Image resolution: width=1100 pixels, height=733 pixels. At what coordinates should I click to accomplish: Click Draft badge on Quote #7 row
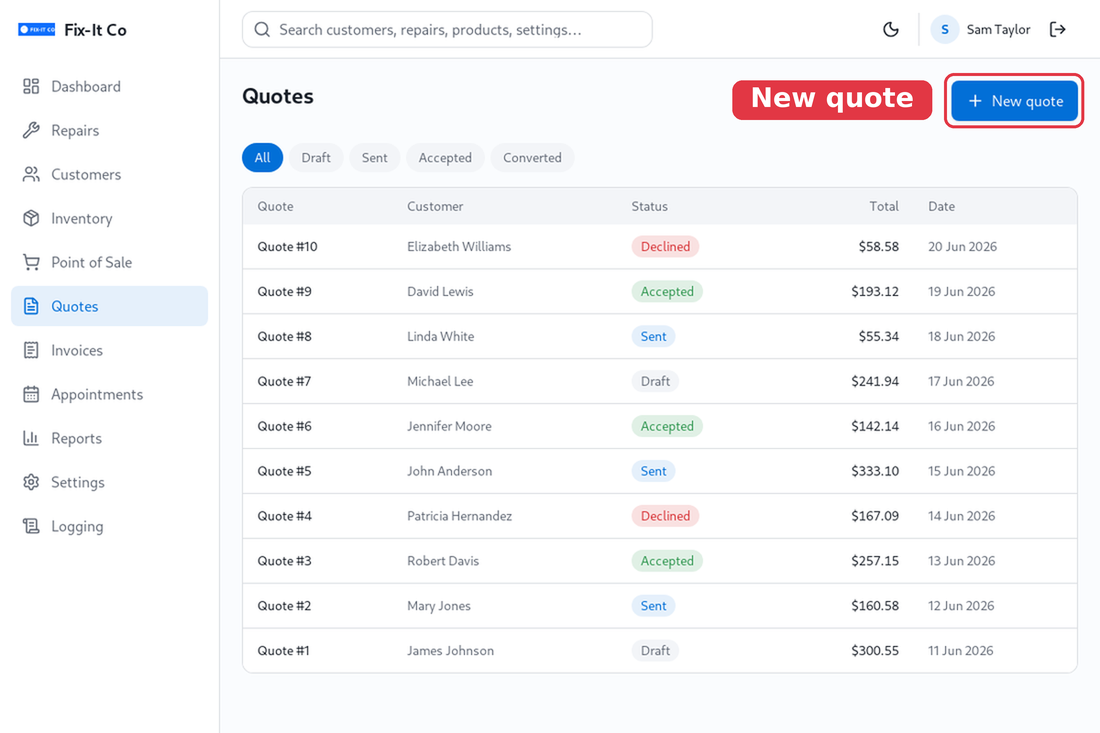point(655,382)
